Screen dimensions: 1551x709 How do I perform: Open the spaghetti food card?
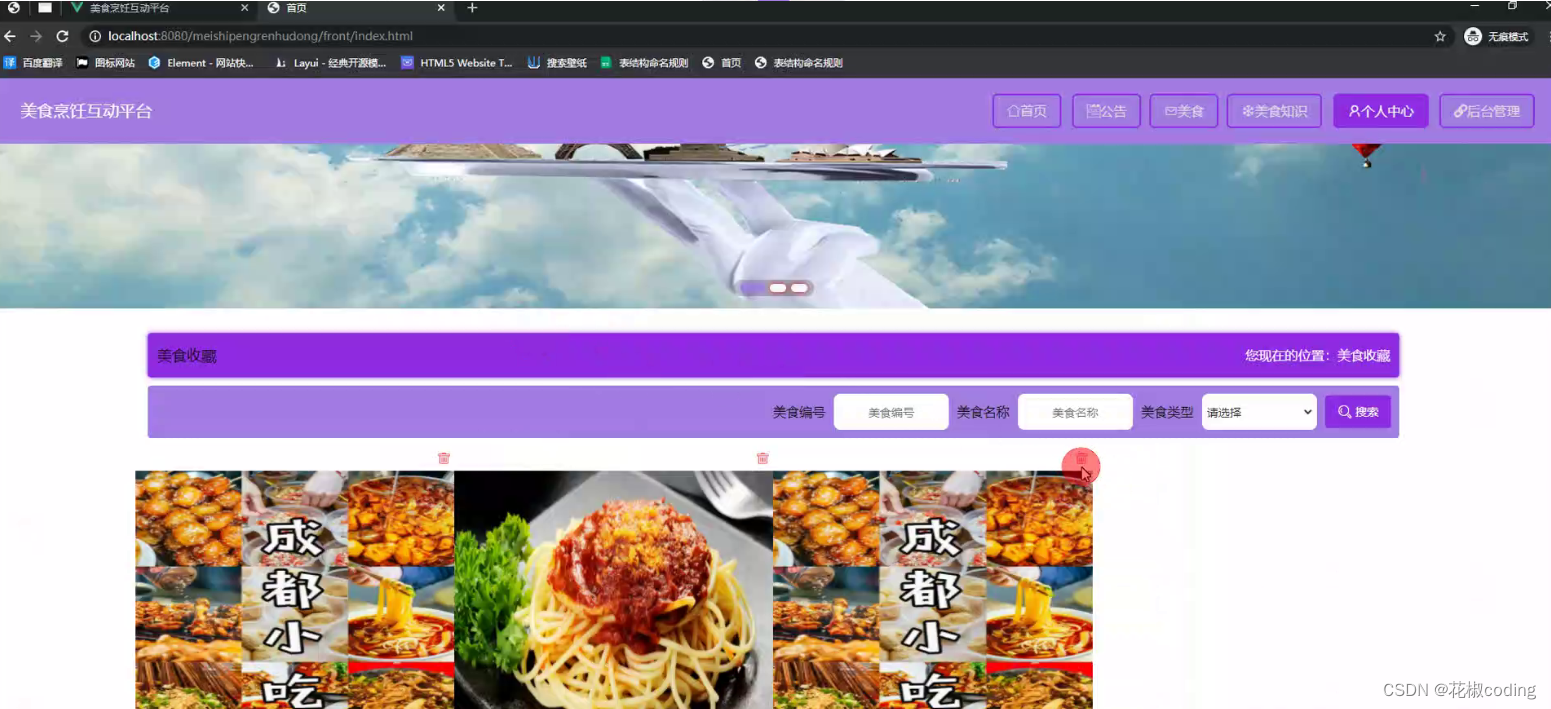613,590
